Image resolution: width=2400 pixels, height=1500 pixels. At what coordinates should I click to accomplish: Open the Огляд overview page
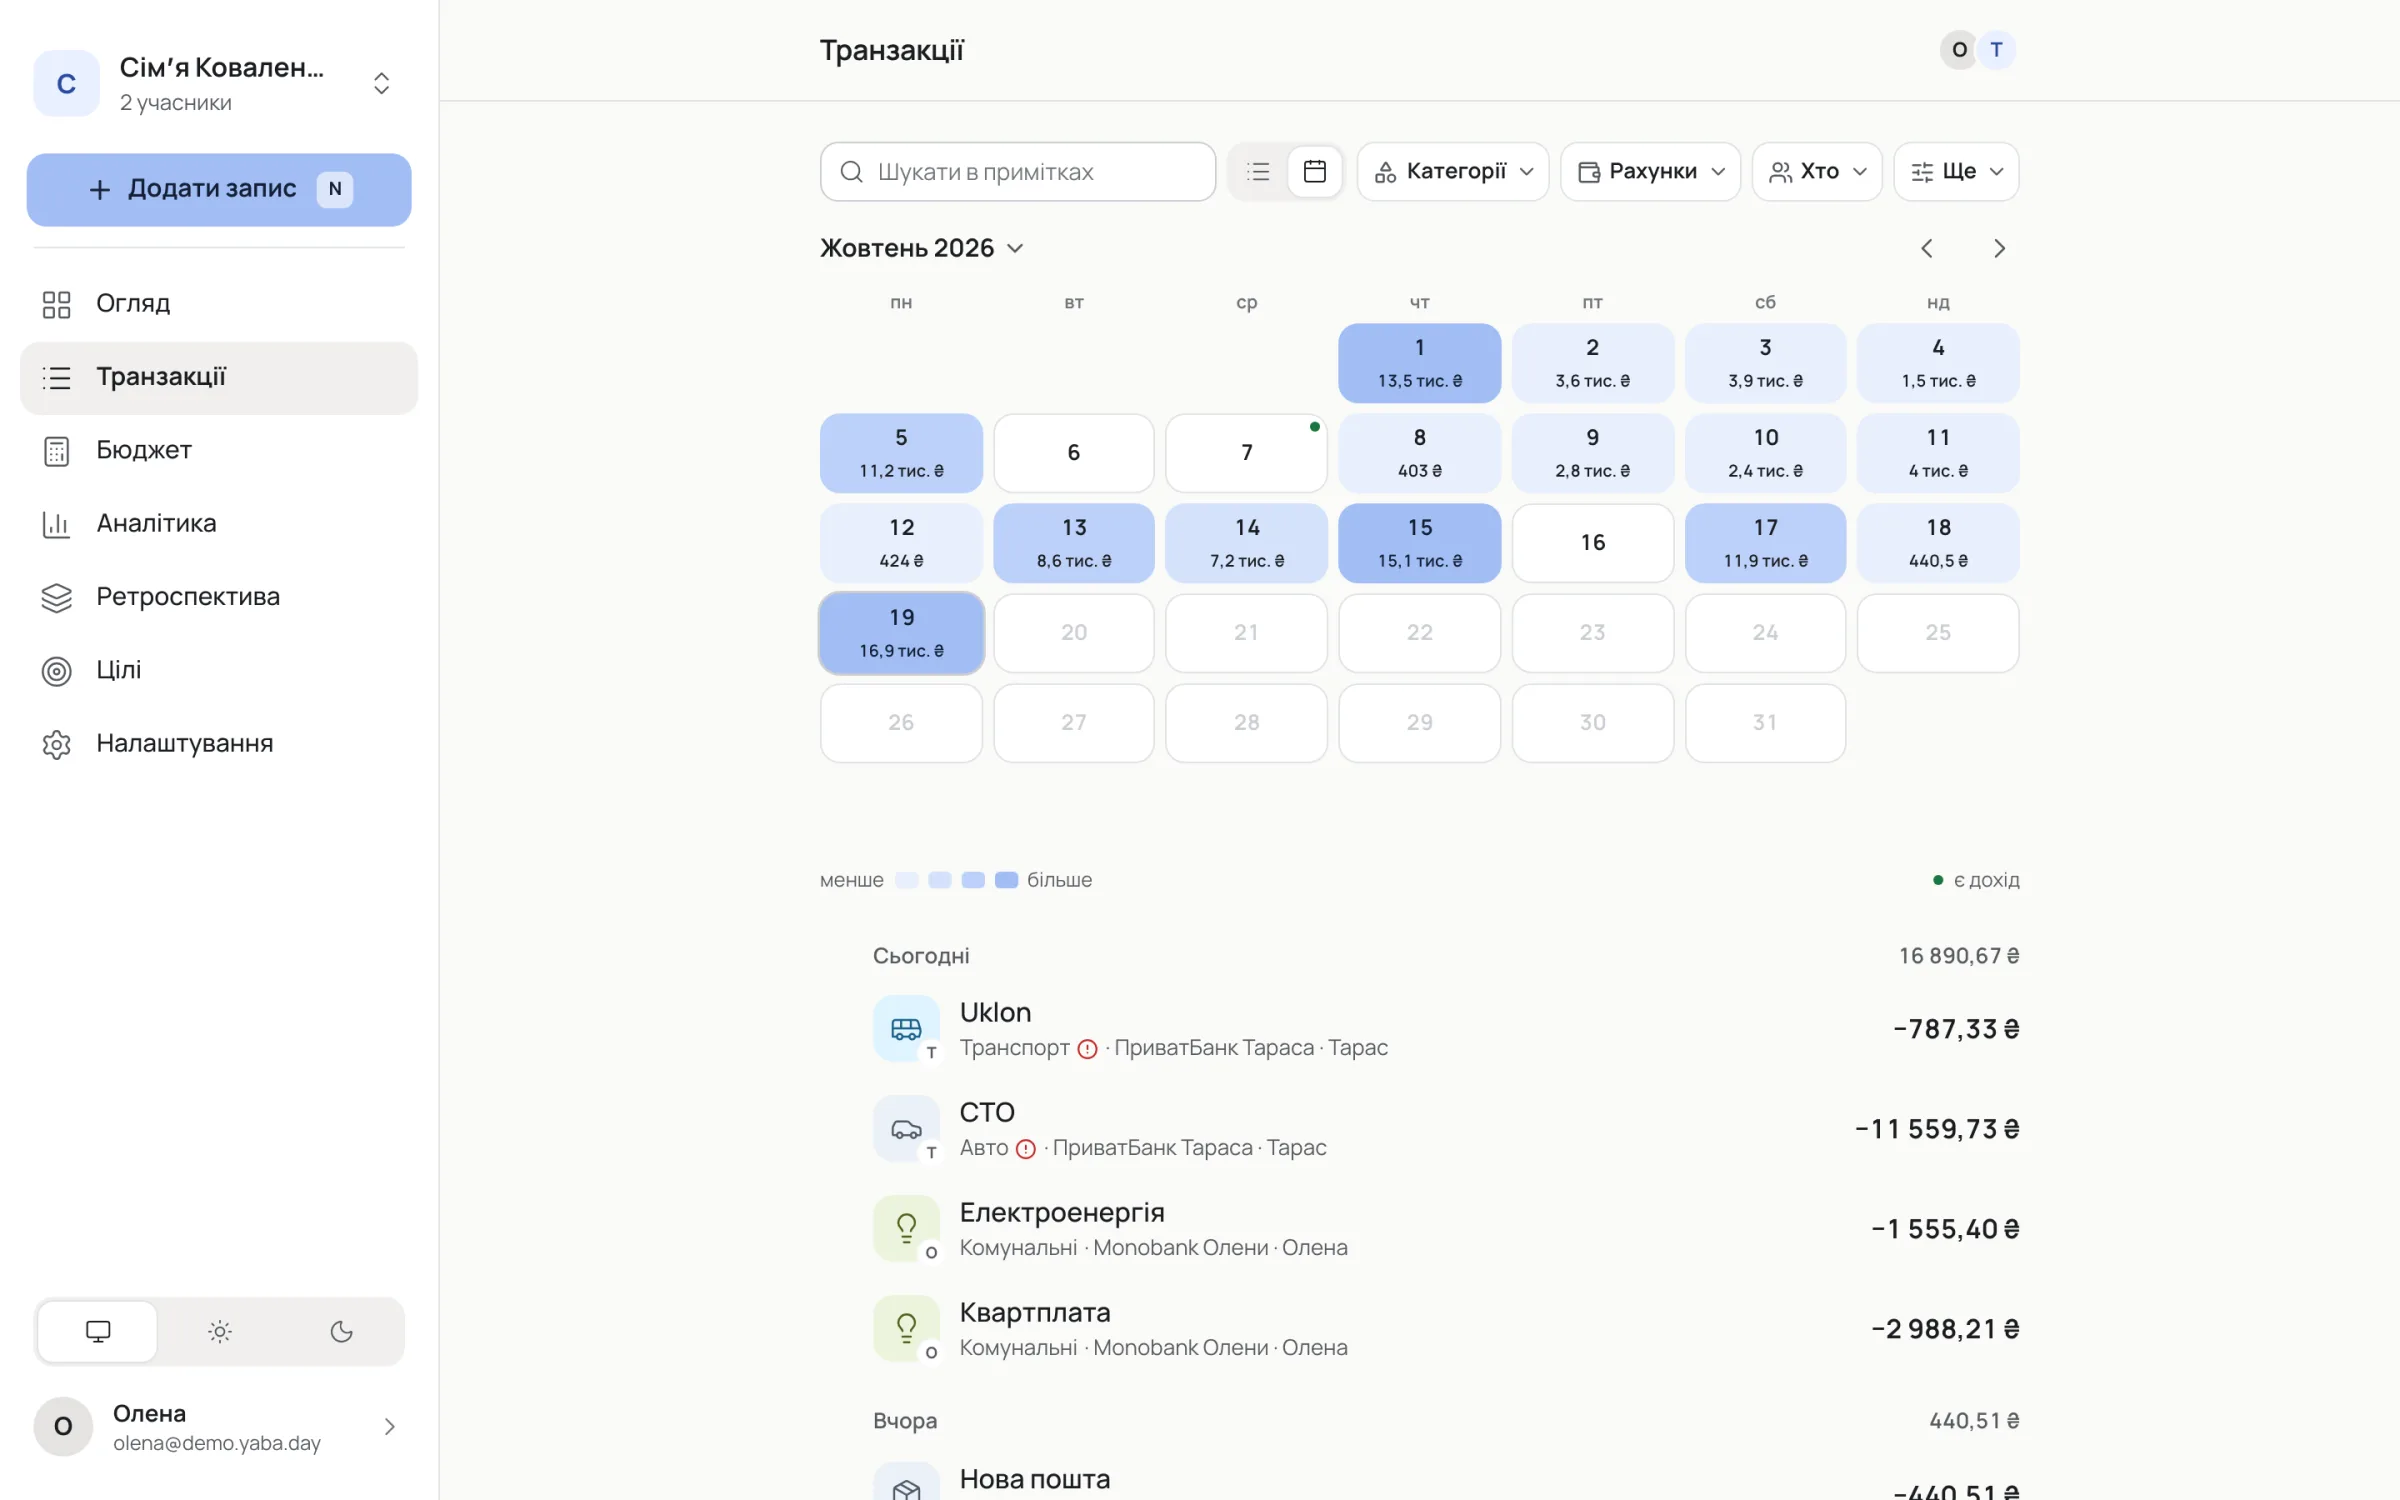(x=218, y=303)
